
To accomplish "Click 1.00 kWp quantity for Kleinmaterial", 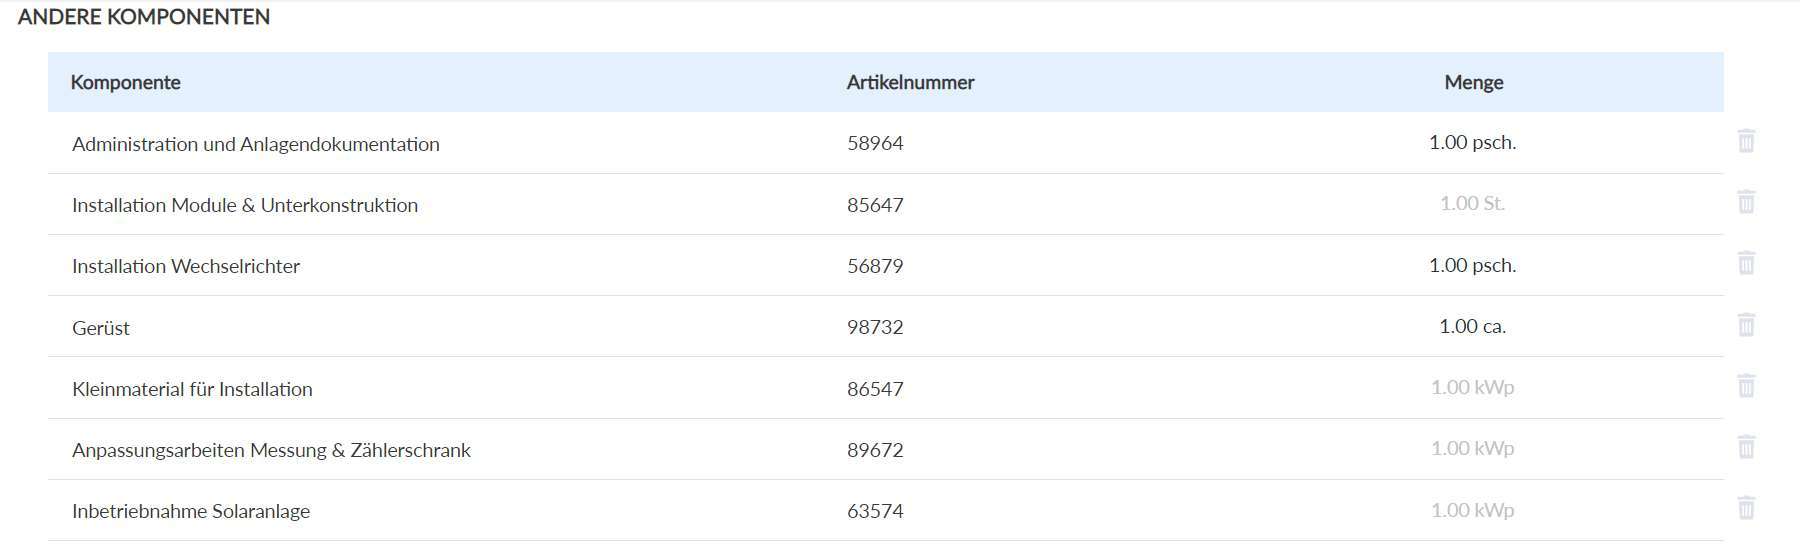I will [x=1472, y=388].
